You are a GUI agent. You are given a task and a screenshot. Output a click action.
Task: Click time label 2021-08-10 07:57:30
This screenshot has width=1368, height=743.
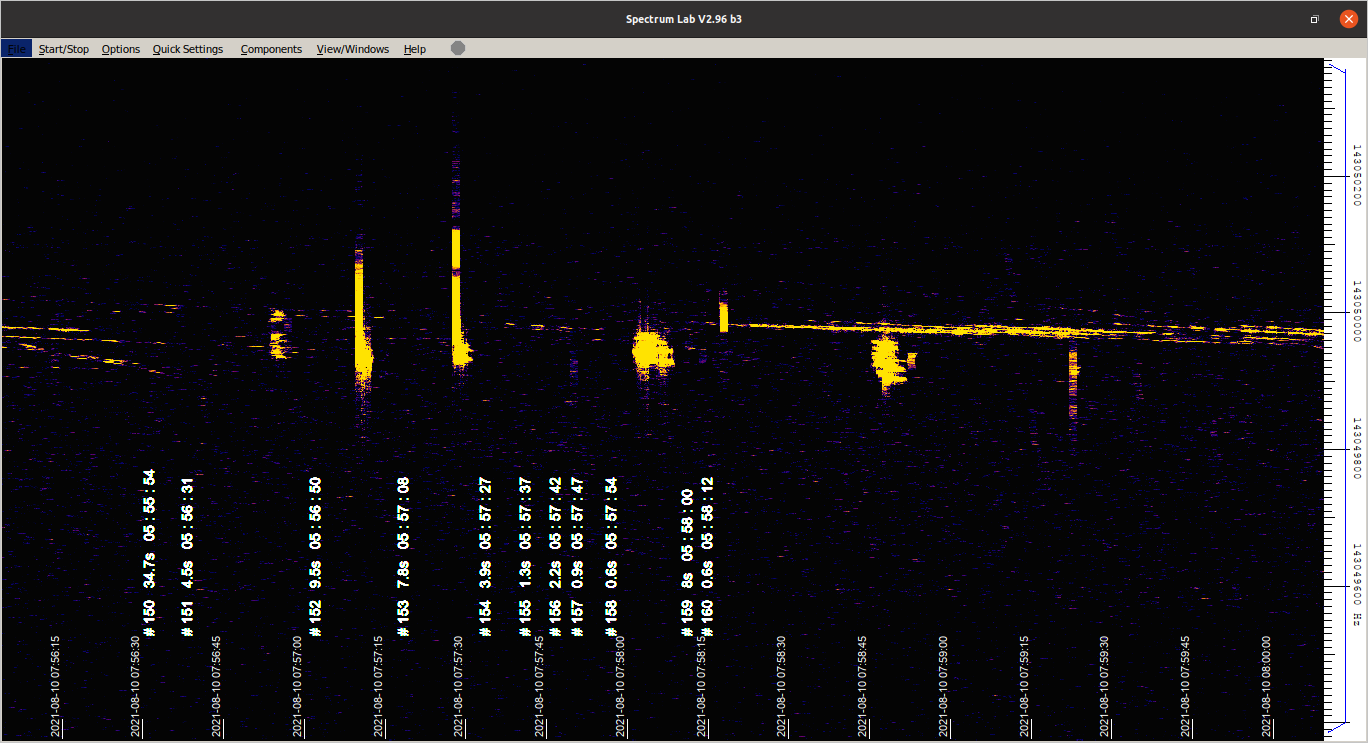[458, 686]
